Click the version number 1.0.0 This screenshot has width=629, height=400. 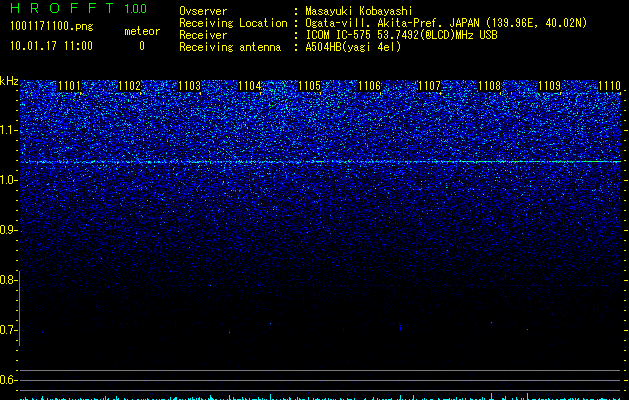pyautogui.click(x=136, y=9)
